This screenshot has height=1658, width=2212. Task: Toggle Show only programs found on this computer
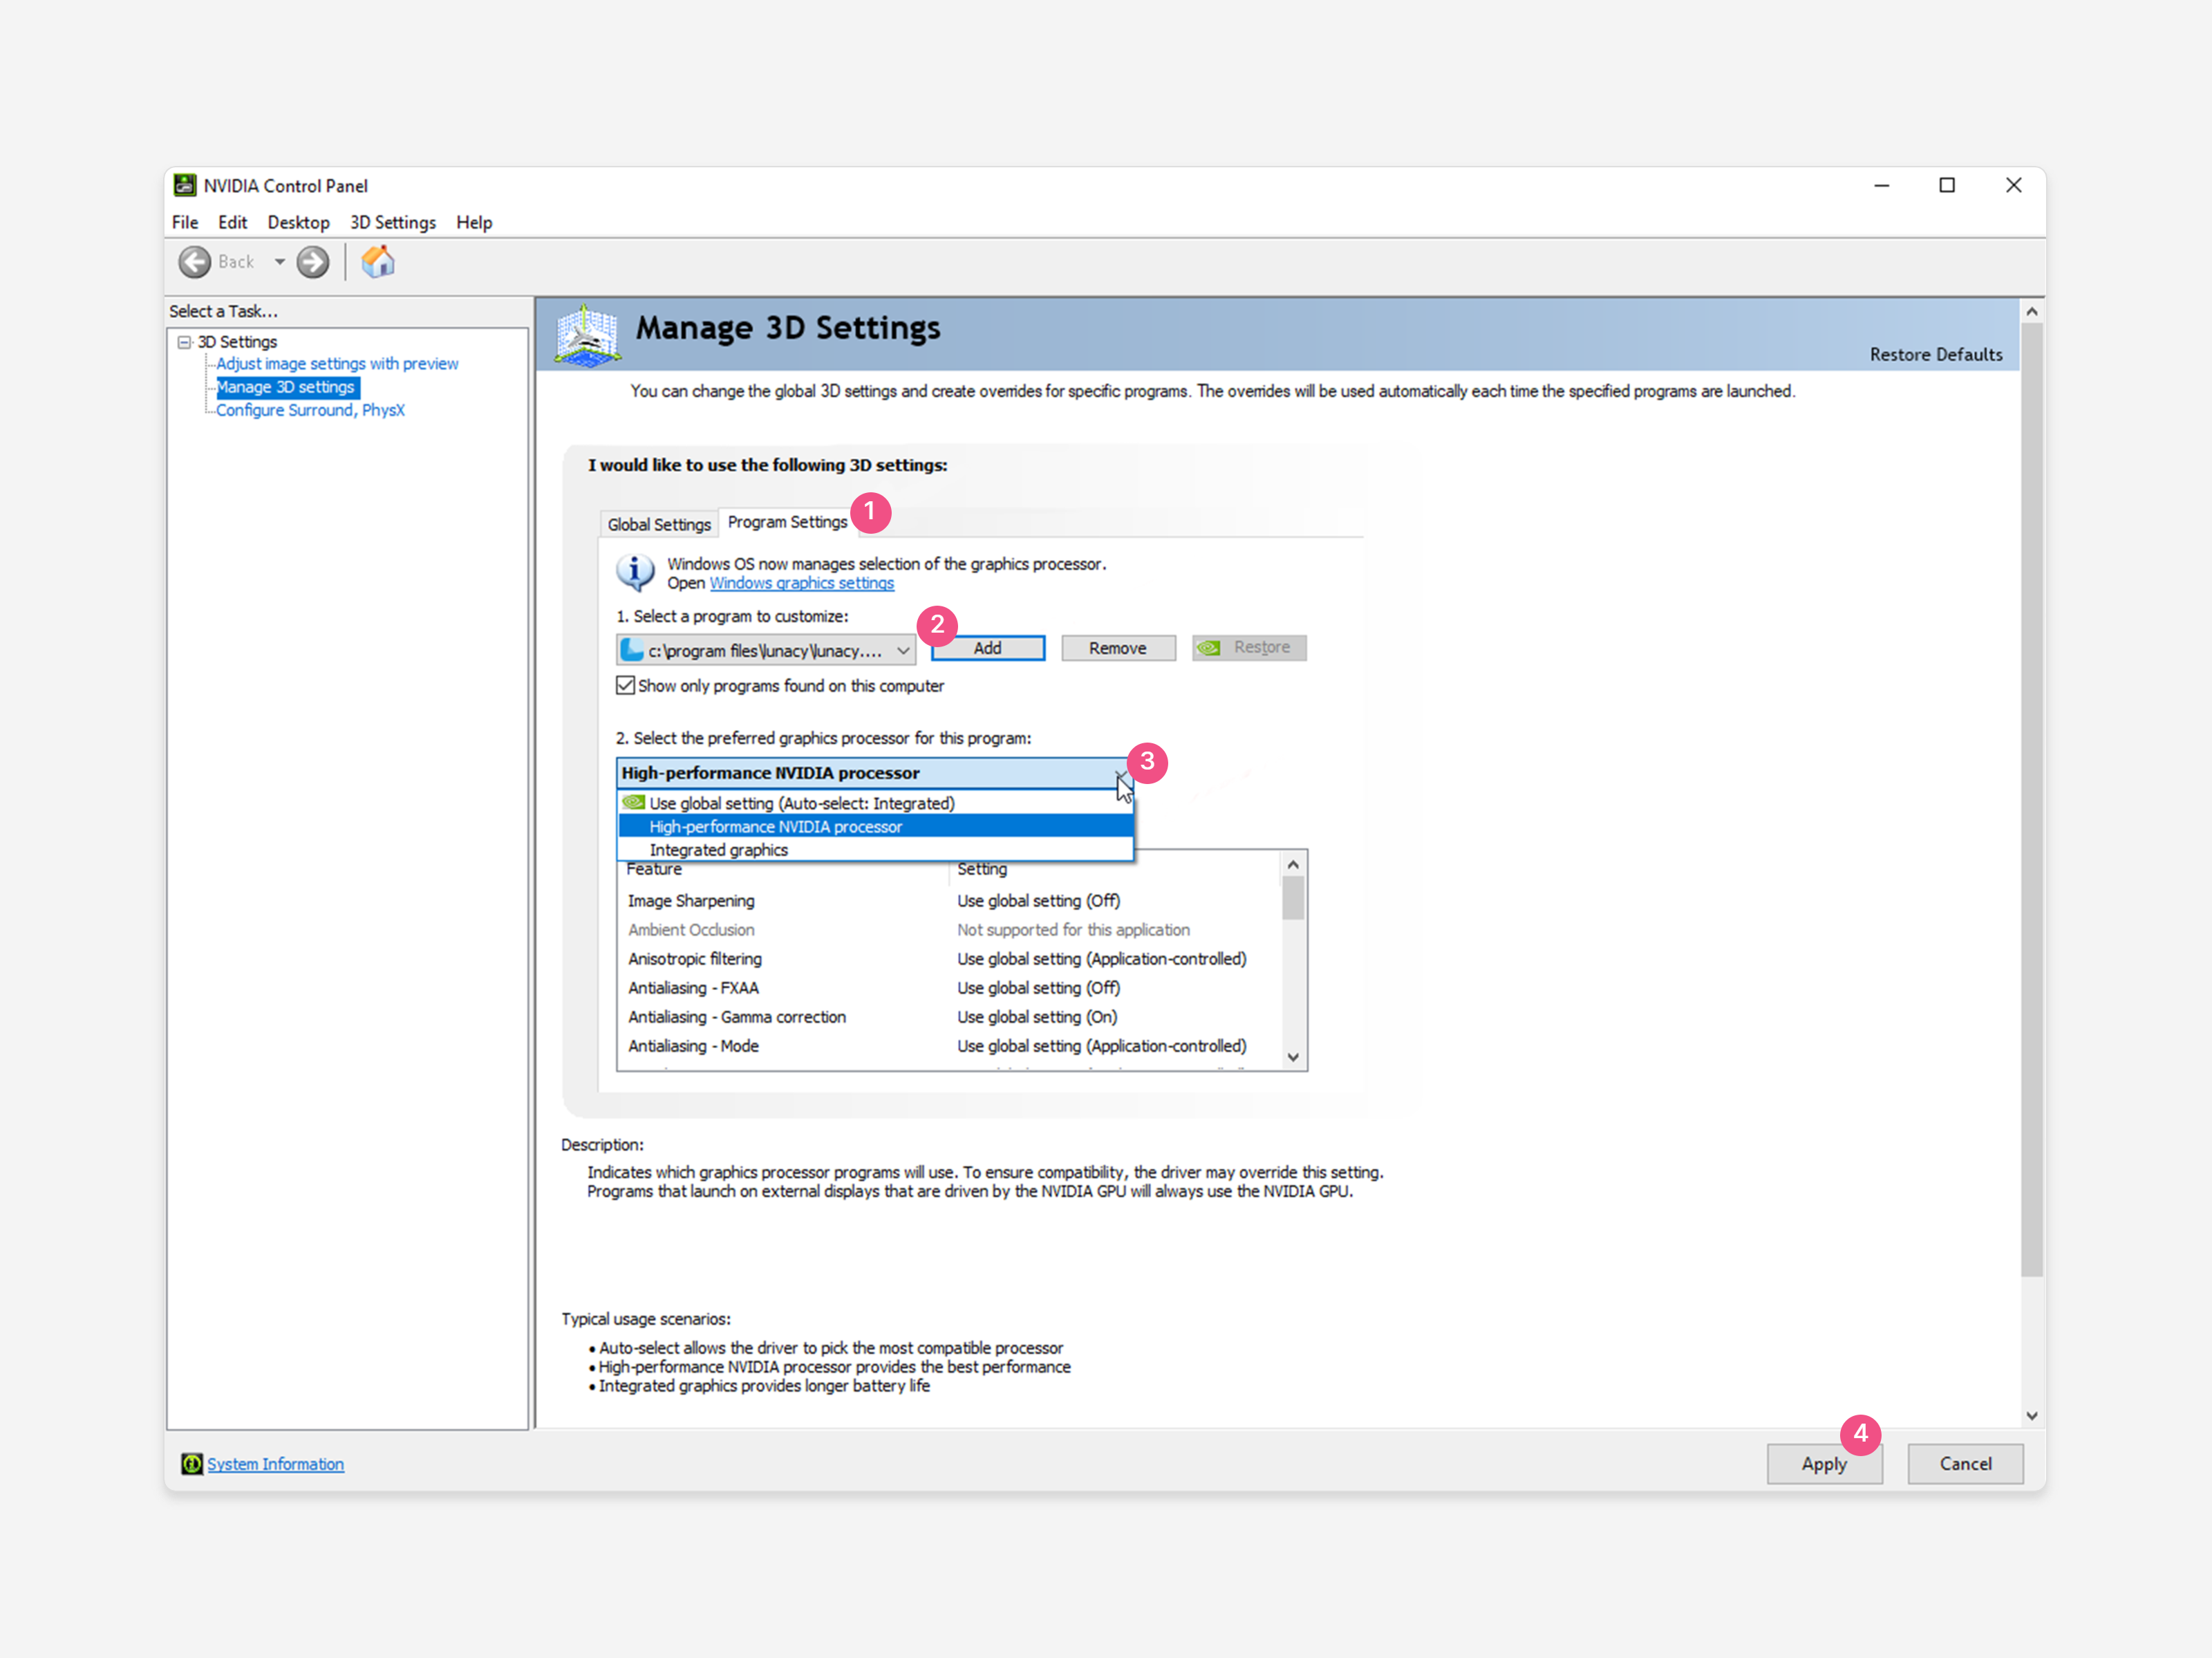click(x=625, y=686)
